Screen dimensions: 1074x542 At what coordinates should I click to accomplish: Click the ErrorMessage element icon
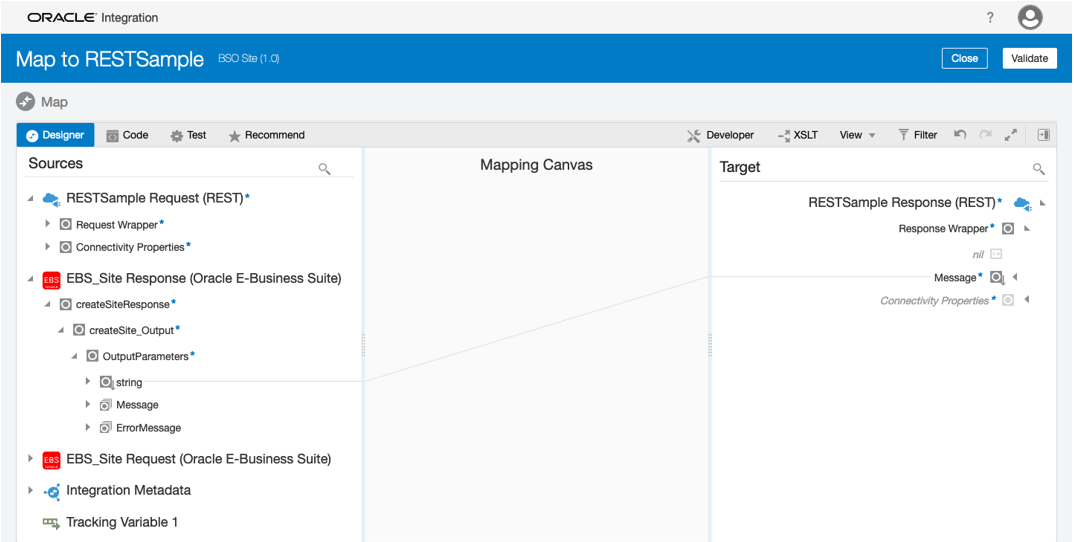105,428
